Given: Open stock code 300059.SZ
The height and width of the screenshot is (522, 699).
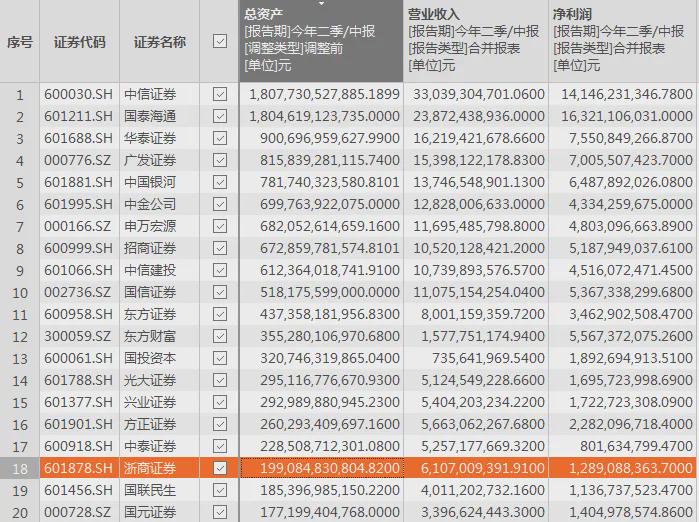Looking at the screenshot, I should (x=79, y=336).
